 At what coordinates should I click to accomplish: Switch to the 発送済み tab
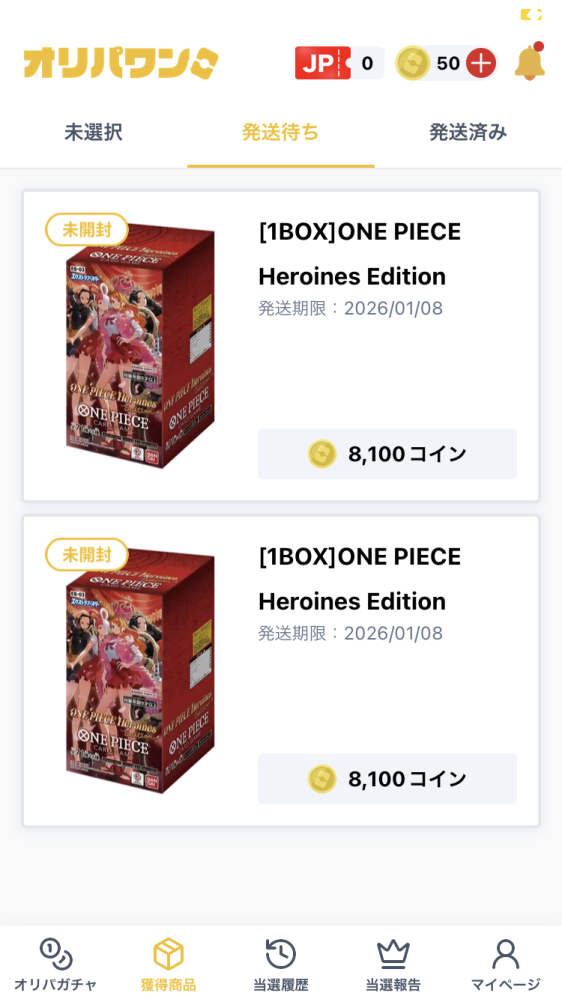click(468, 133)
